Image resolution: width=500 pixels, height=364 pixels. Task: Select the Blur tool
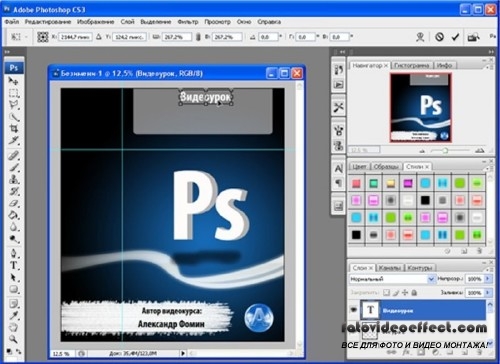(x=13, y=227)
